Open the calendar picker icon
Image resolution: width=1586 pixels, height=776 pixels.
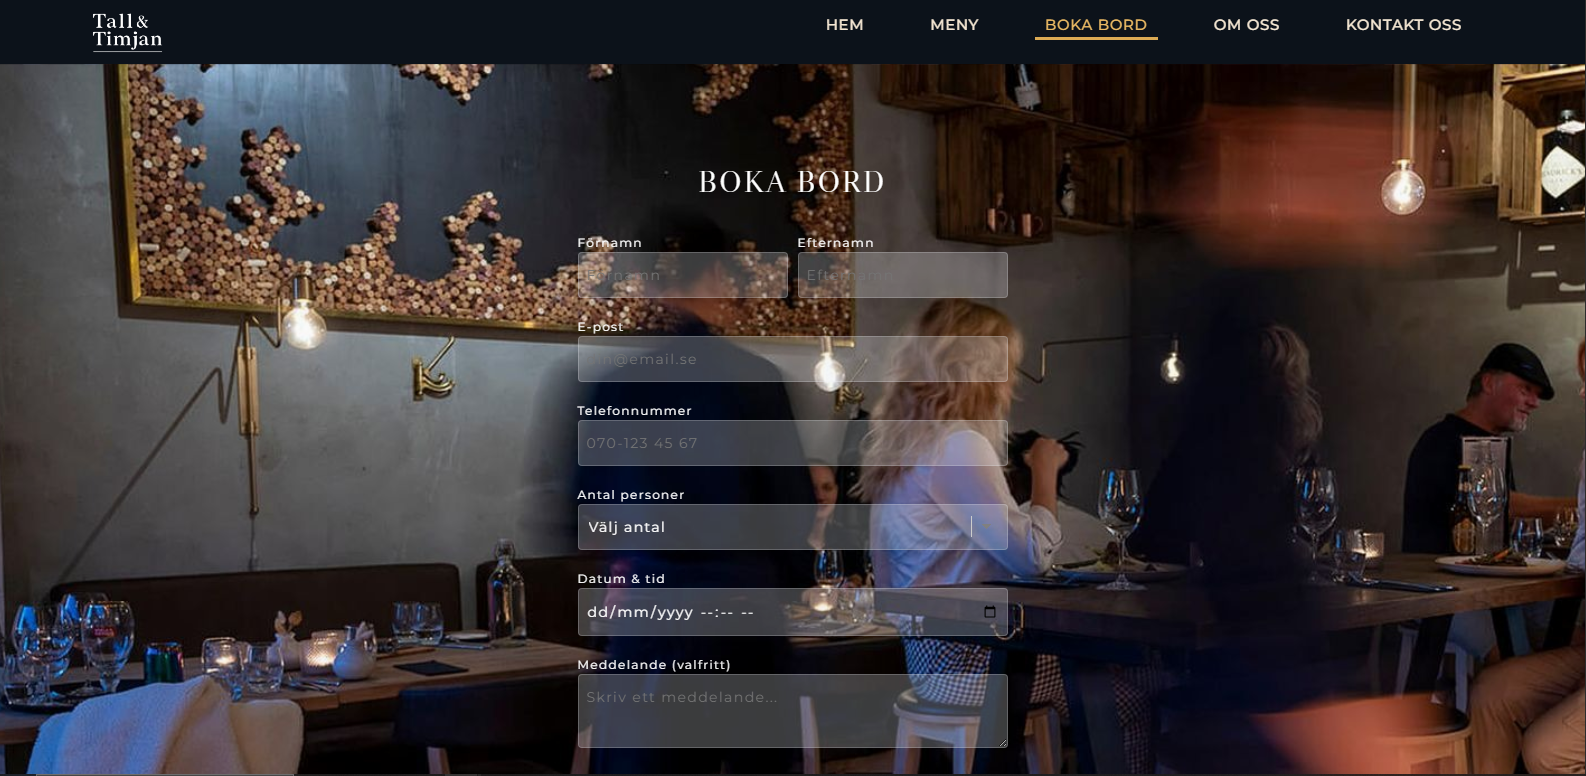pyautogui.click(x=990, y=612)
